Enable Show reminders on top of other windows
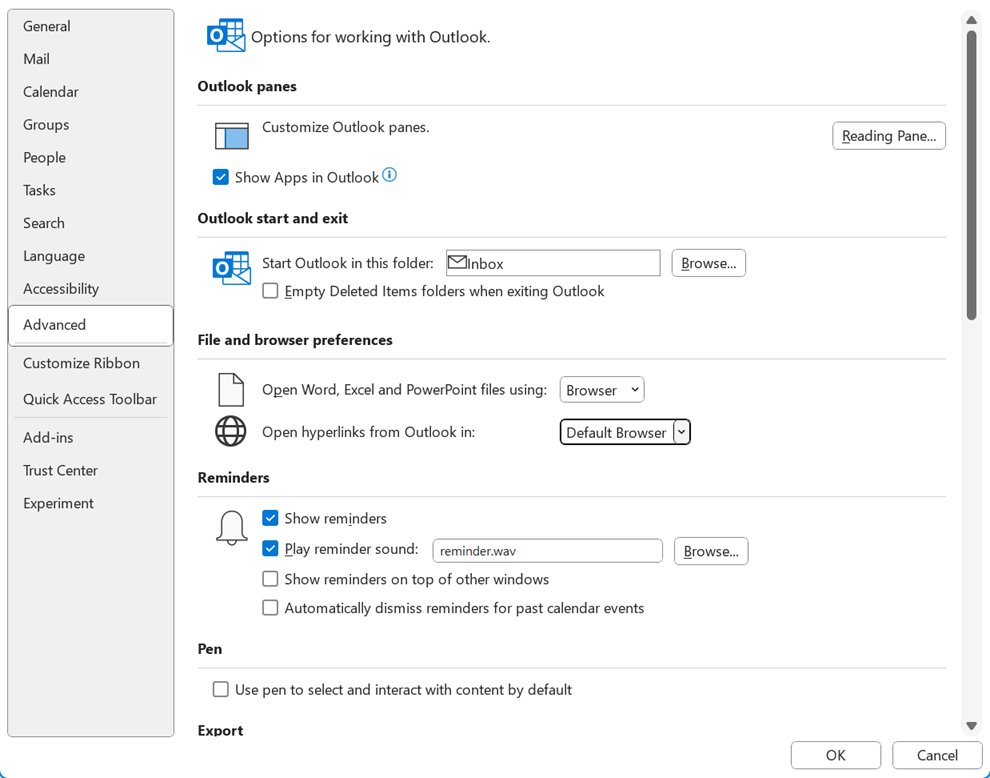Image resolution: width=990 pixels, height=778 pixels. click(x=270, y=578)
